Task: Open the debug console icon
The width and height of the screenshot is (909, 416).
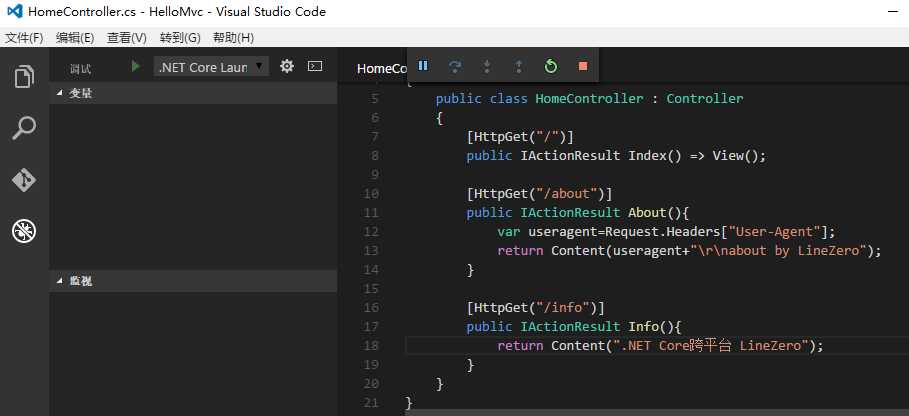Action: click(x=315, y=66)
